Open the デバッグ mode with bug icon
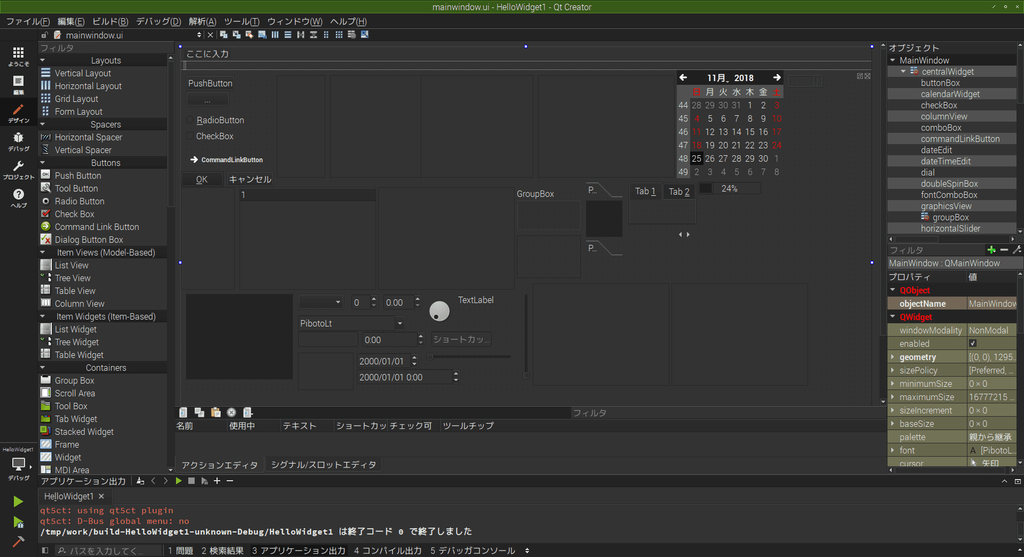The image size is (1024, 557). [x=18, y=140]
